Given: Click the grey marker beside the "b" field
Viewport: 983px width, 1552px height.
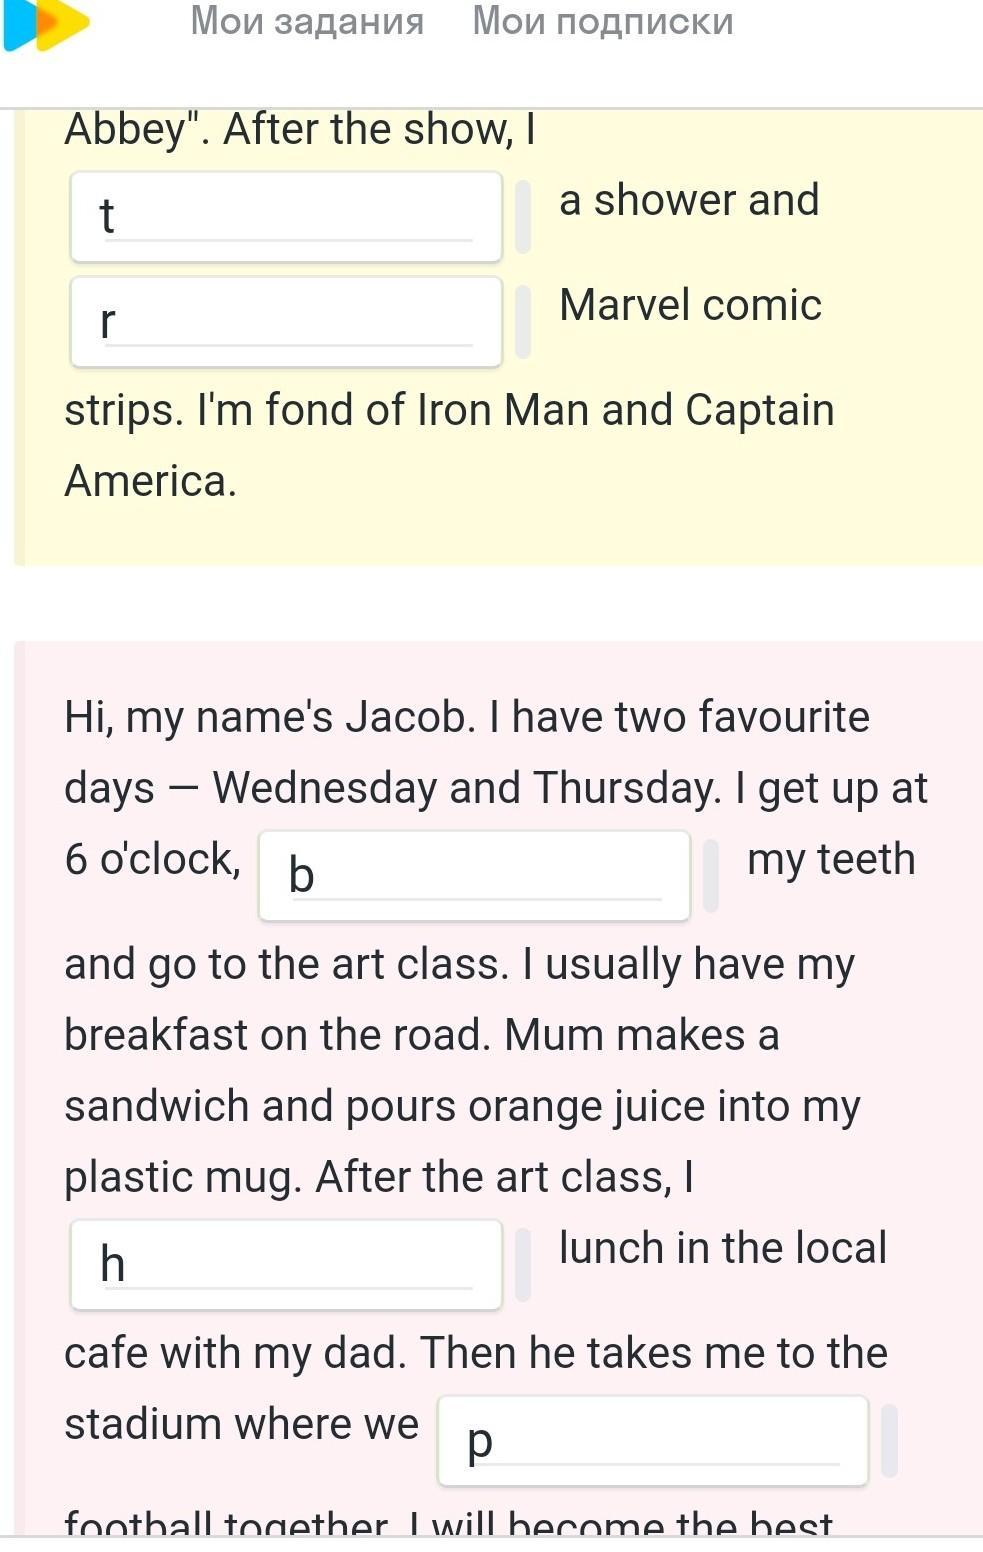Looking at the screenshot, I should point(711,876).
